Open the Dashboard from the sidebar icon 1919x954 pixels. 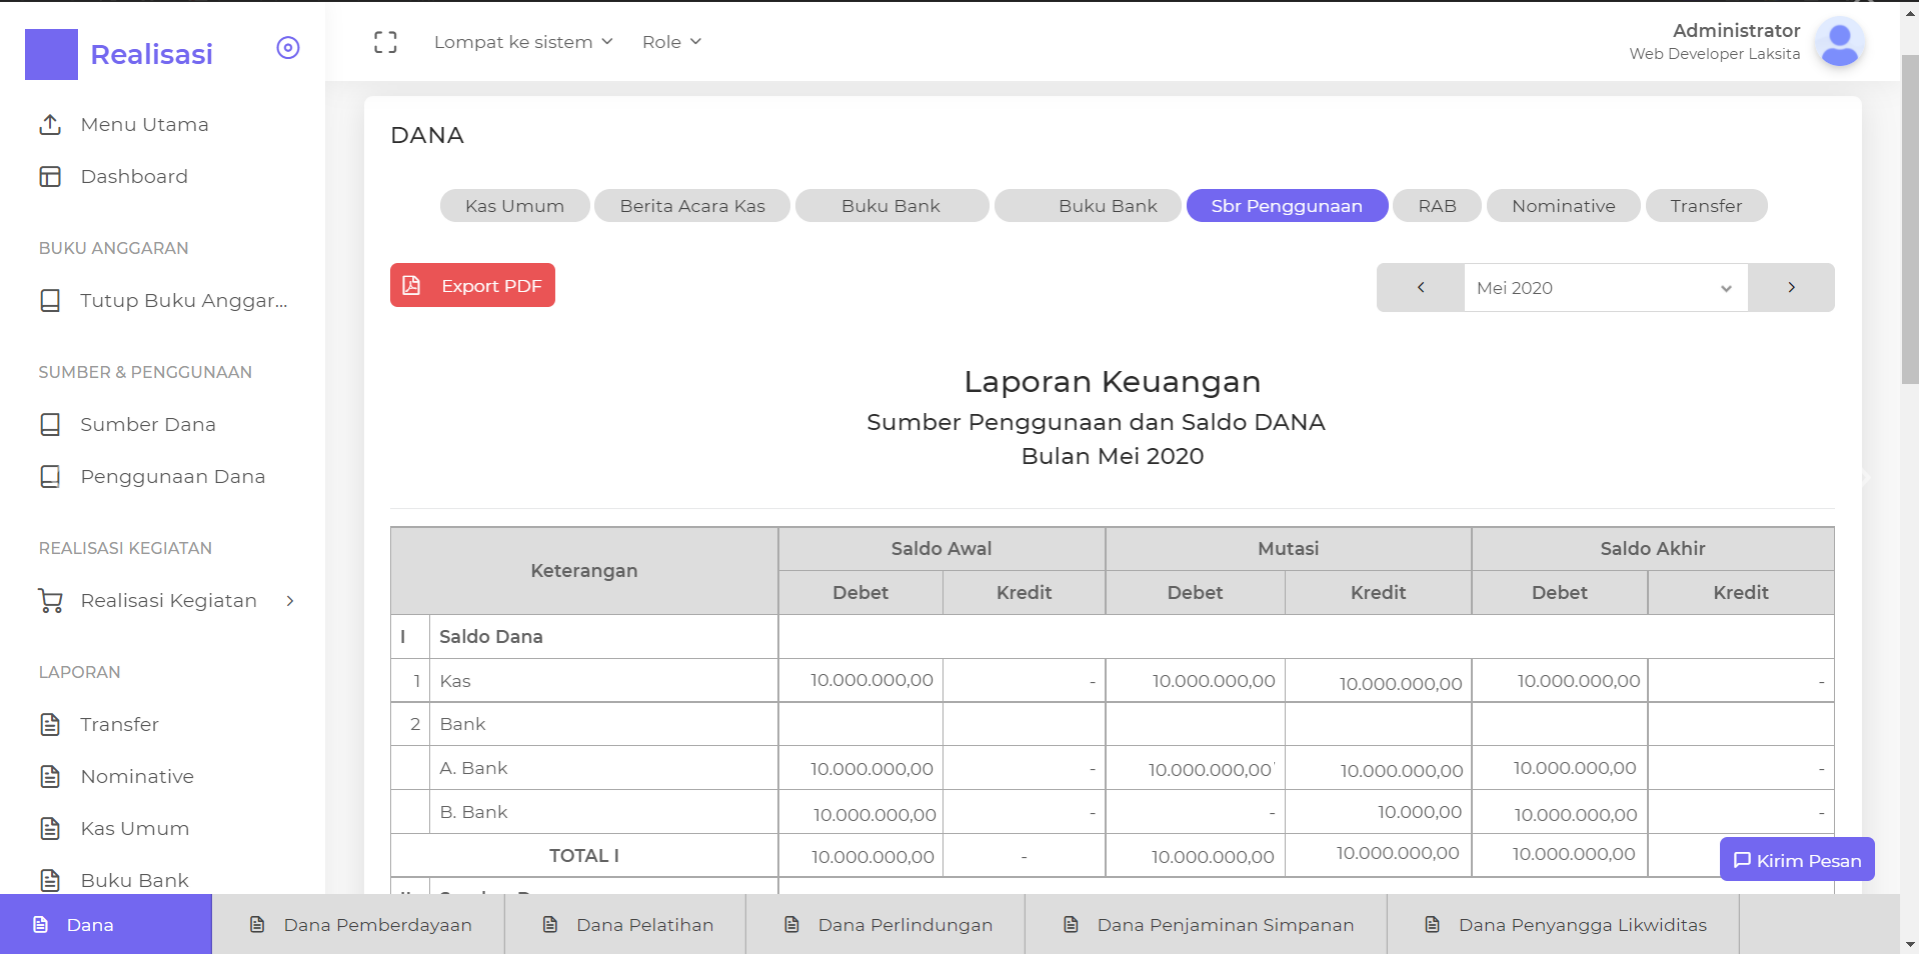pos(51,176)
